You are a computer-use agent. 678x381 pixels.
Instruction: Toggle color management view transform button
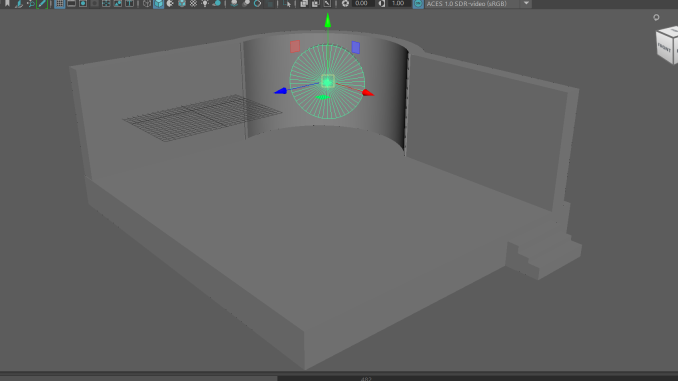418,3
